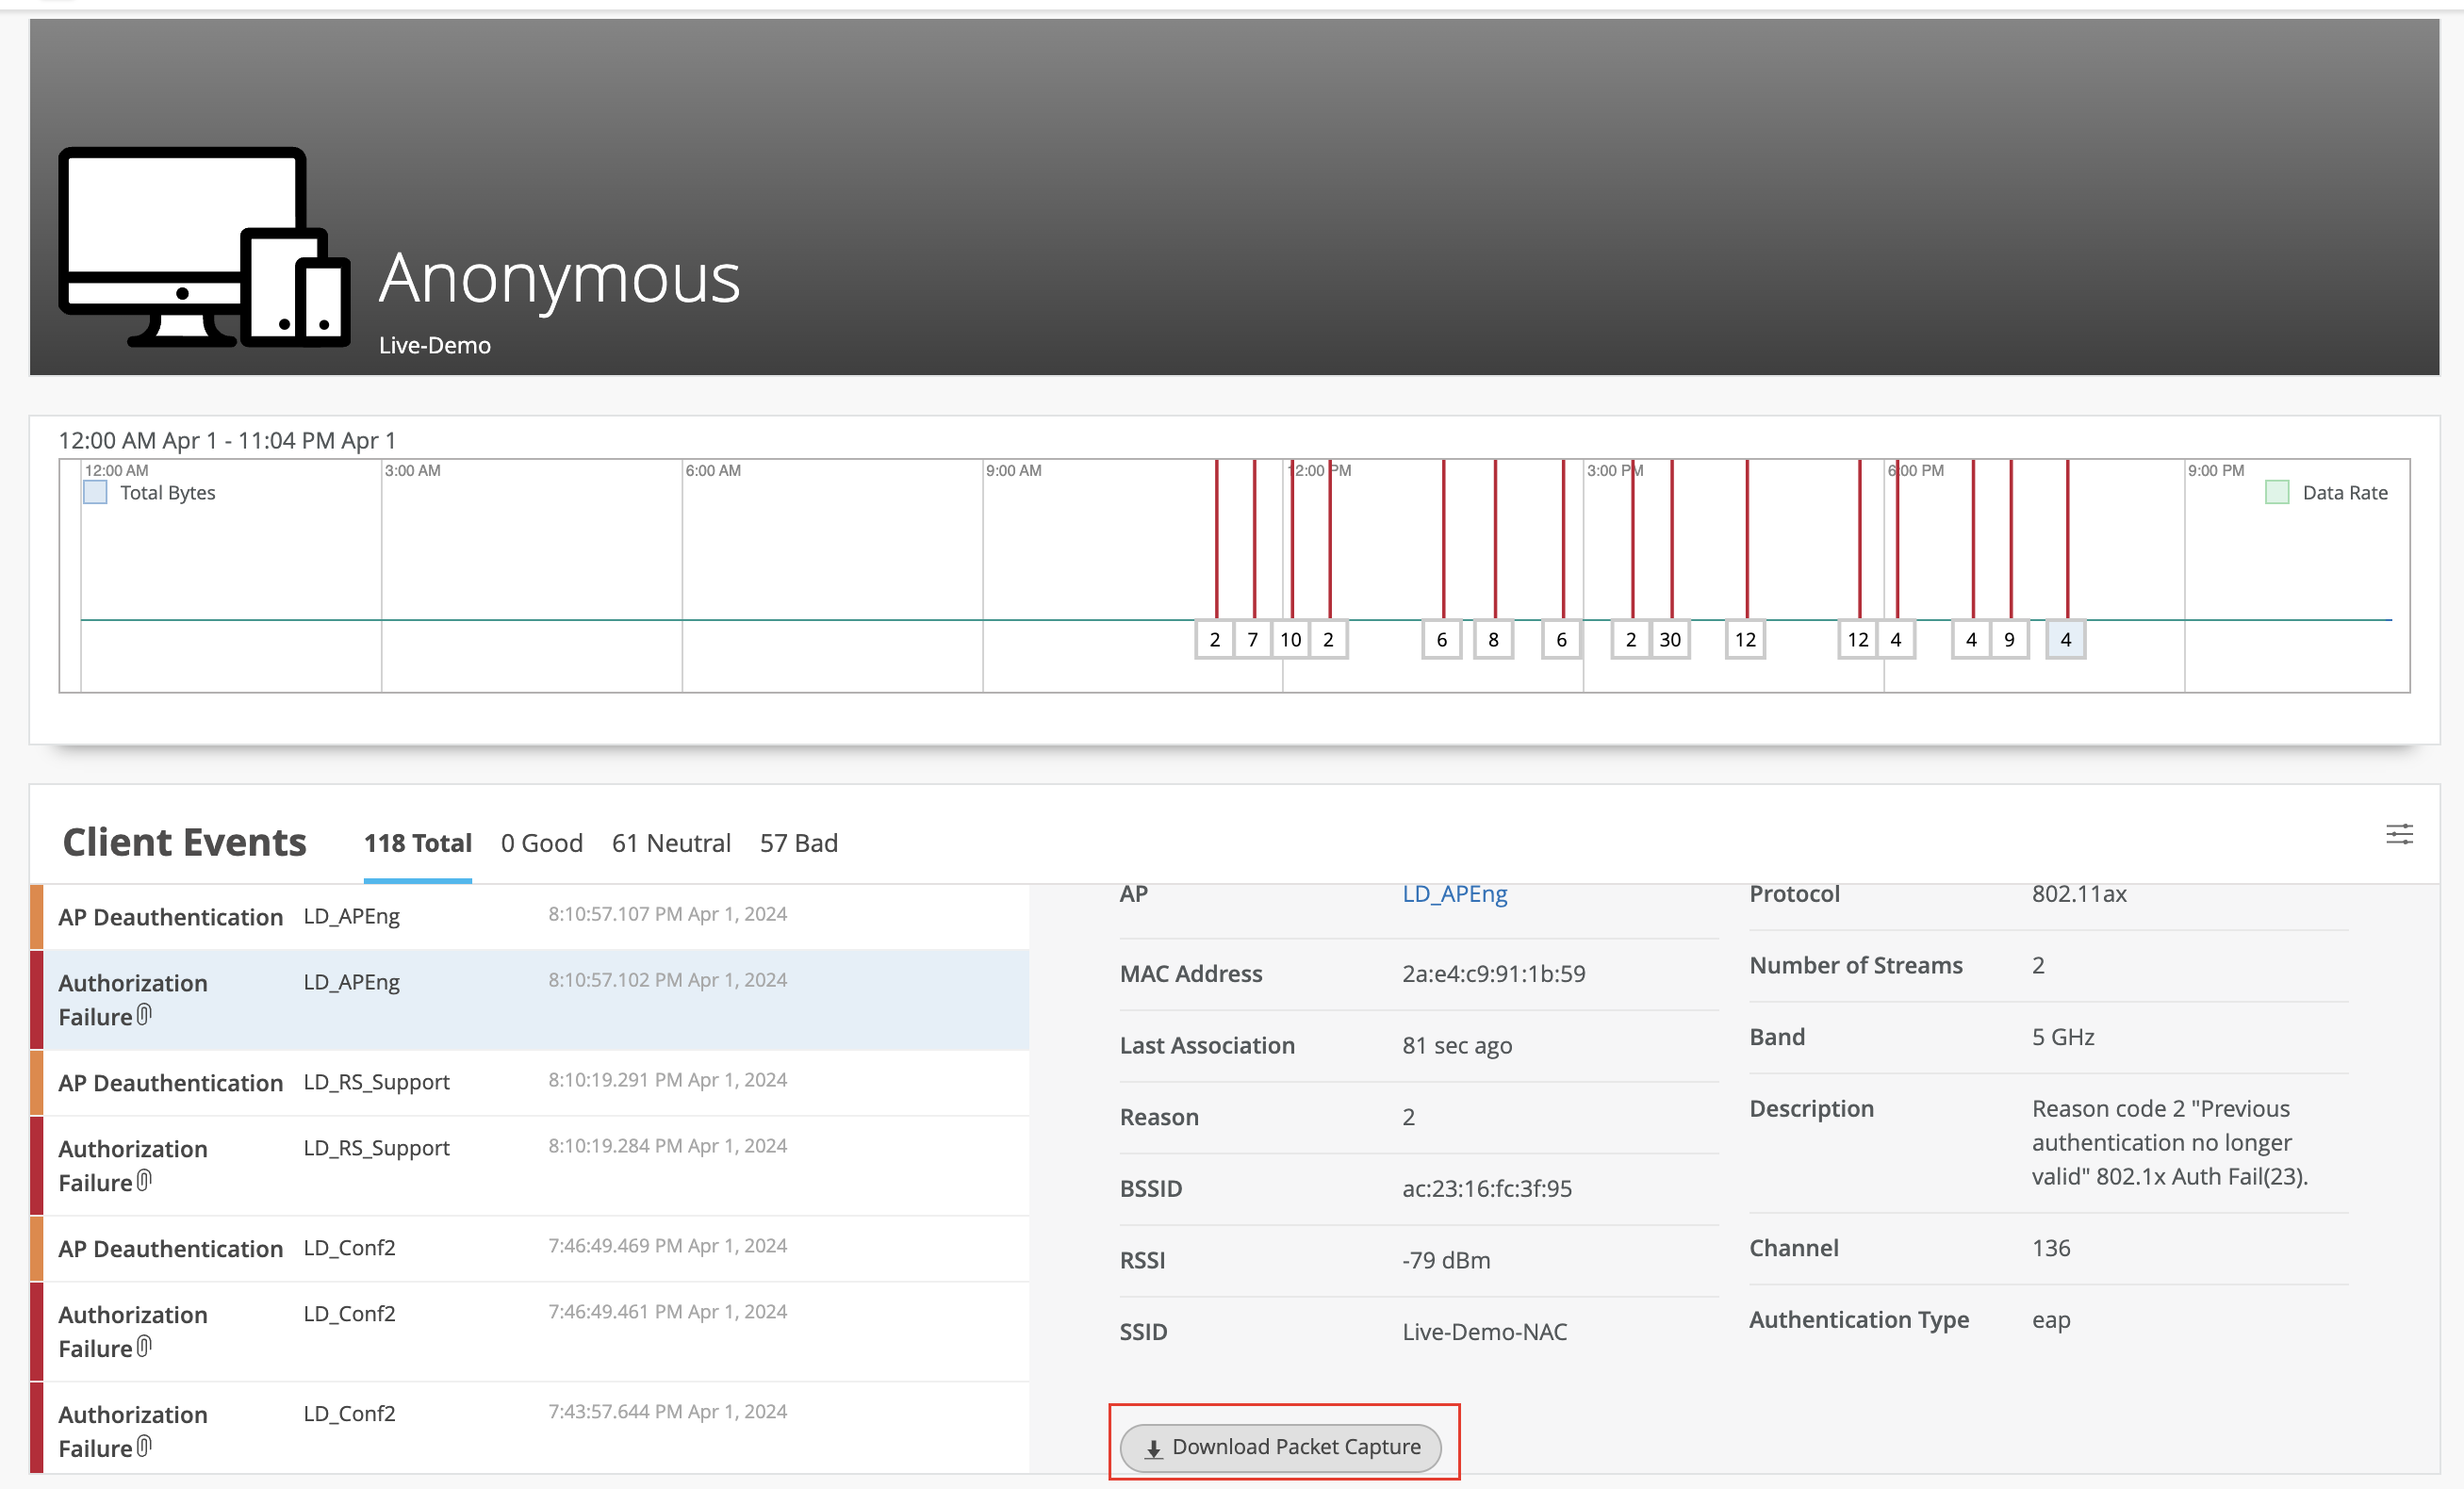Click paperclip icon on 7:43:57 Authorization Failure
This screenshot has width=2464, height=1489.
144,1446
